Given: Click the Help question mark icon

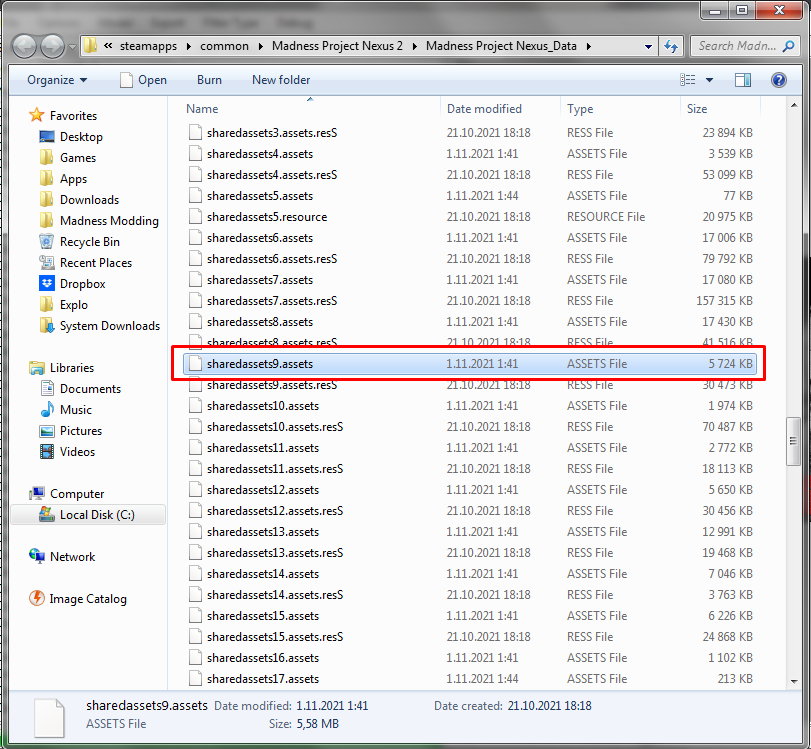Looking at the screenshot, I should point(778,80).
